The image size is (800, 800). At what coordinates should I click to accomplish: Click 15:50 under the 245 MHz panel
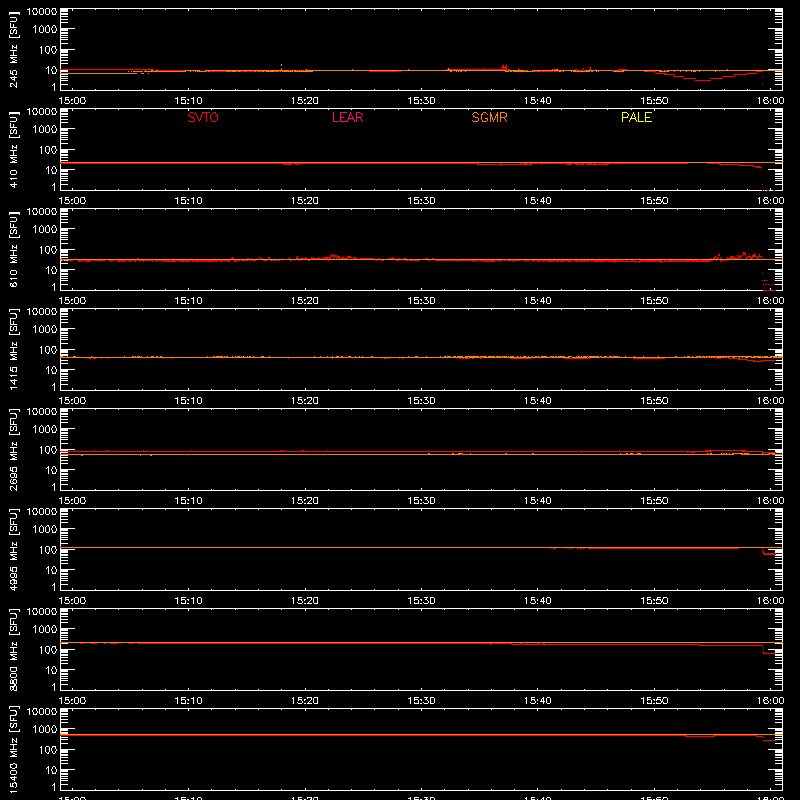coord(654,101)
